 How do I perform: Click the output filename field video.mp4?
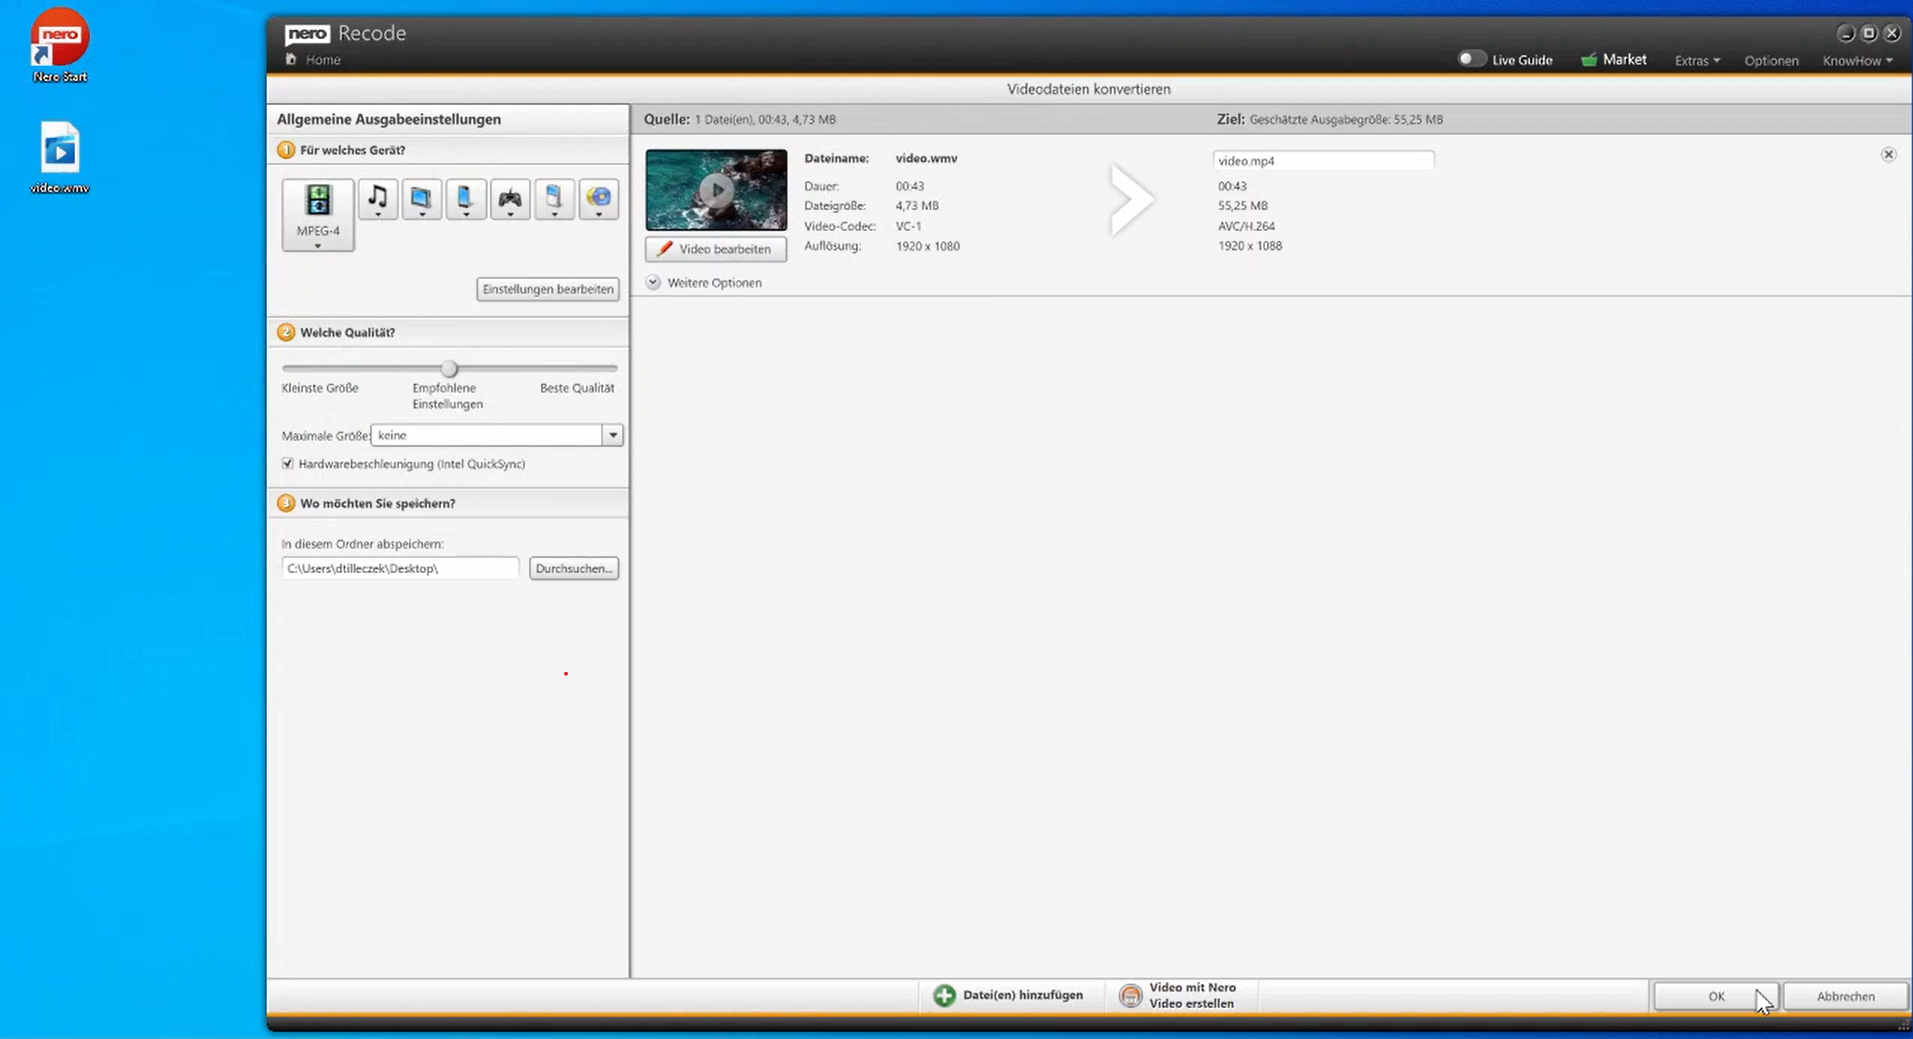tap(1323, 160)
